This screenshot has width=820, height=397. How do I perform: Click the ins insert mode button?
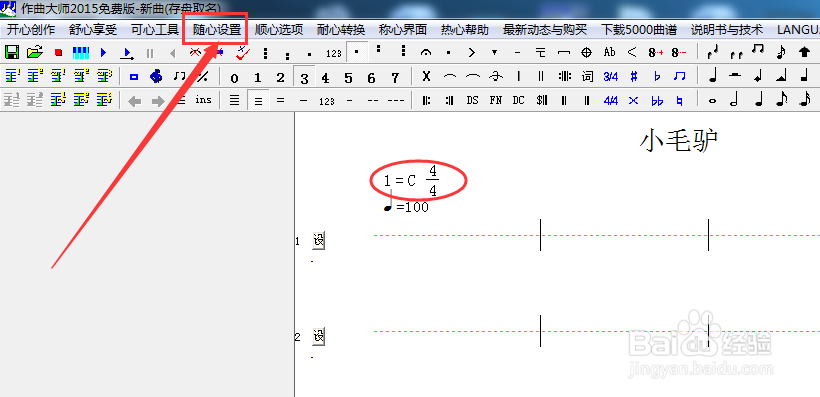[203, 99]
